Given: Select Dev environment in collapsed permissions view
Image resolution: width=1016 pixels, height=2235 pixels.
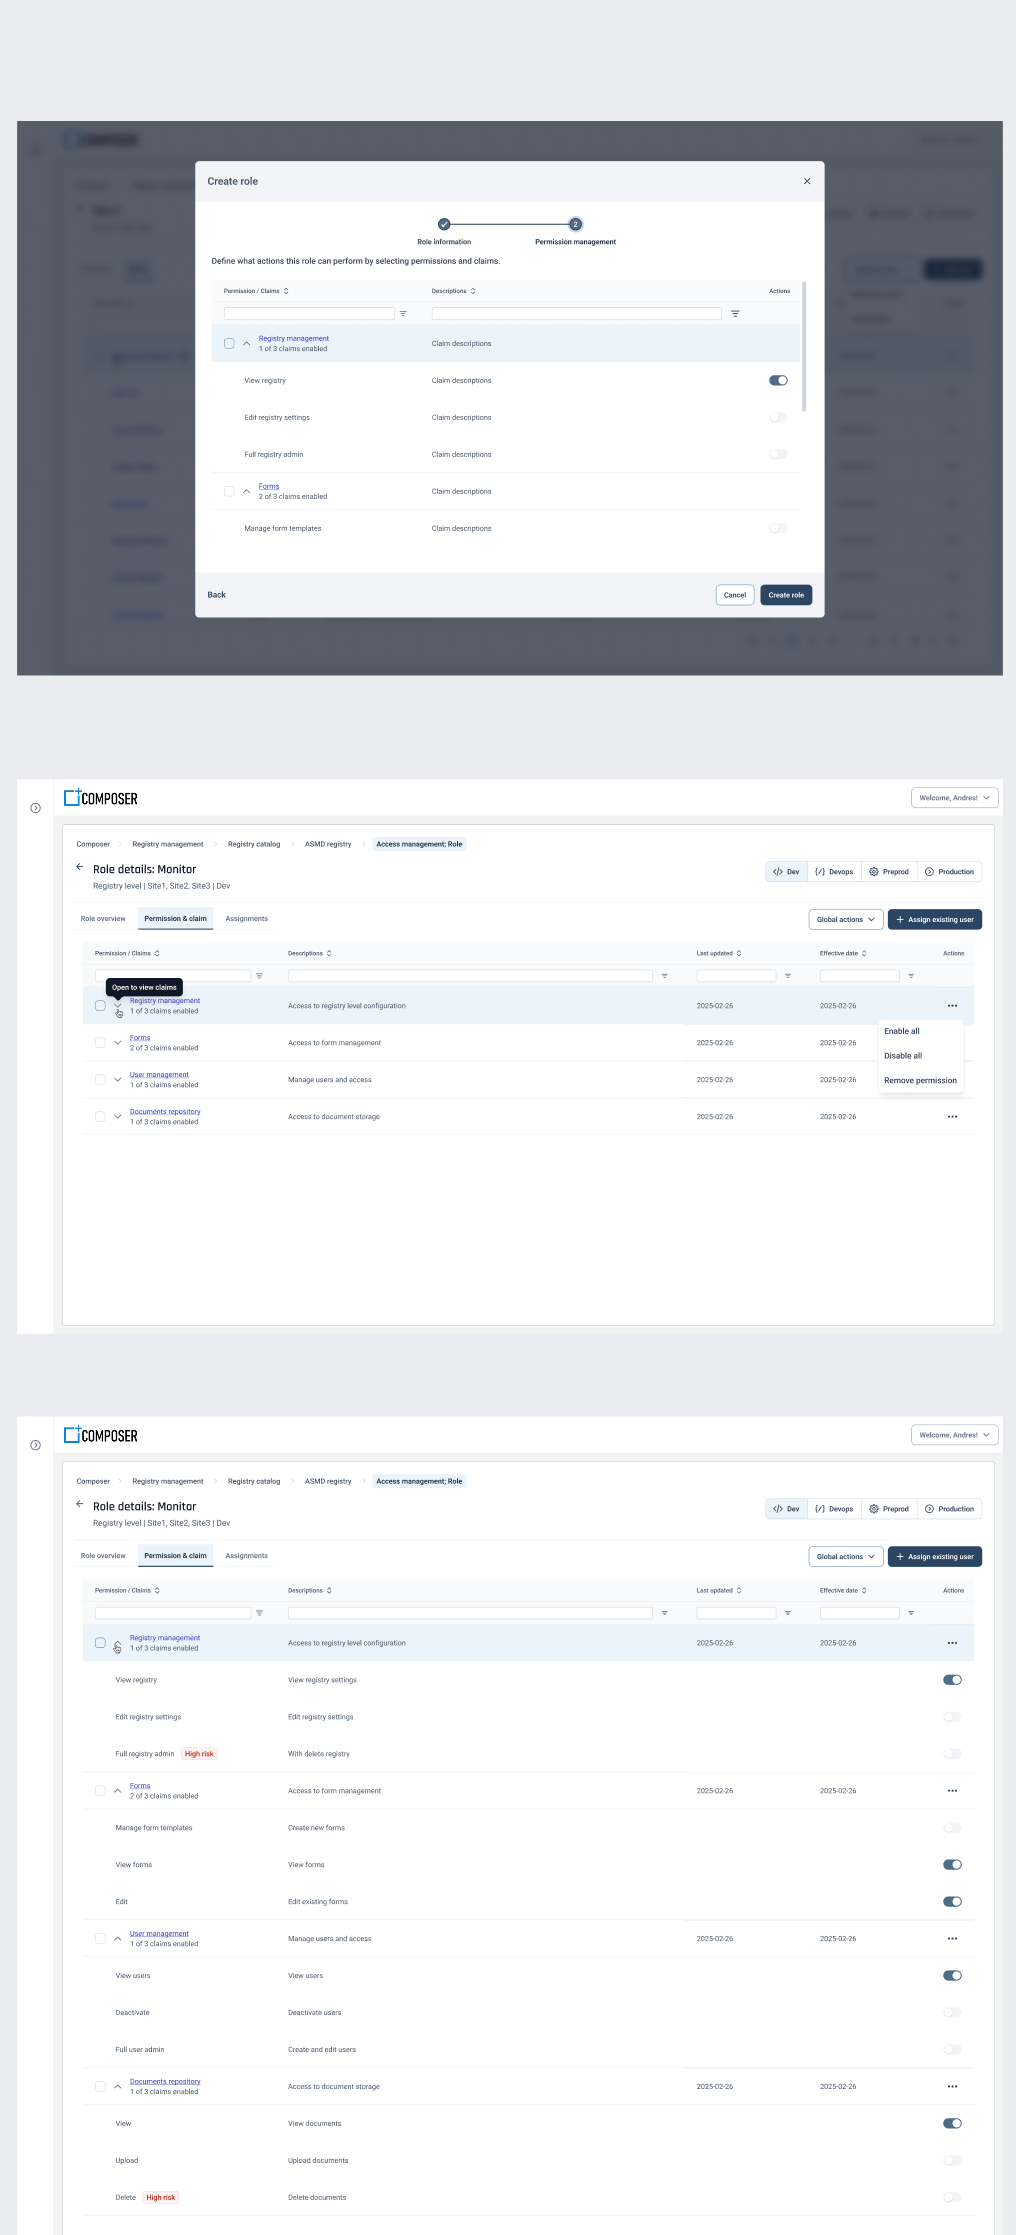Looking at the screenshot, I should coord(786,872).
